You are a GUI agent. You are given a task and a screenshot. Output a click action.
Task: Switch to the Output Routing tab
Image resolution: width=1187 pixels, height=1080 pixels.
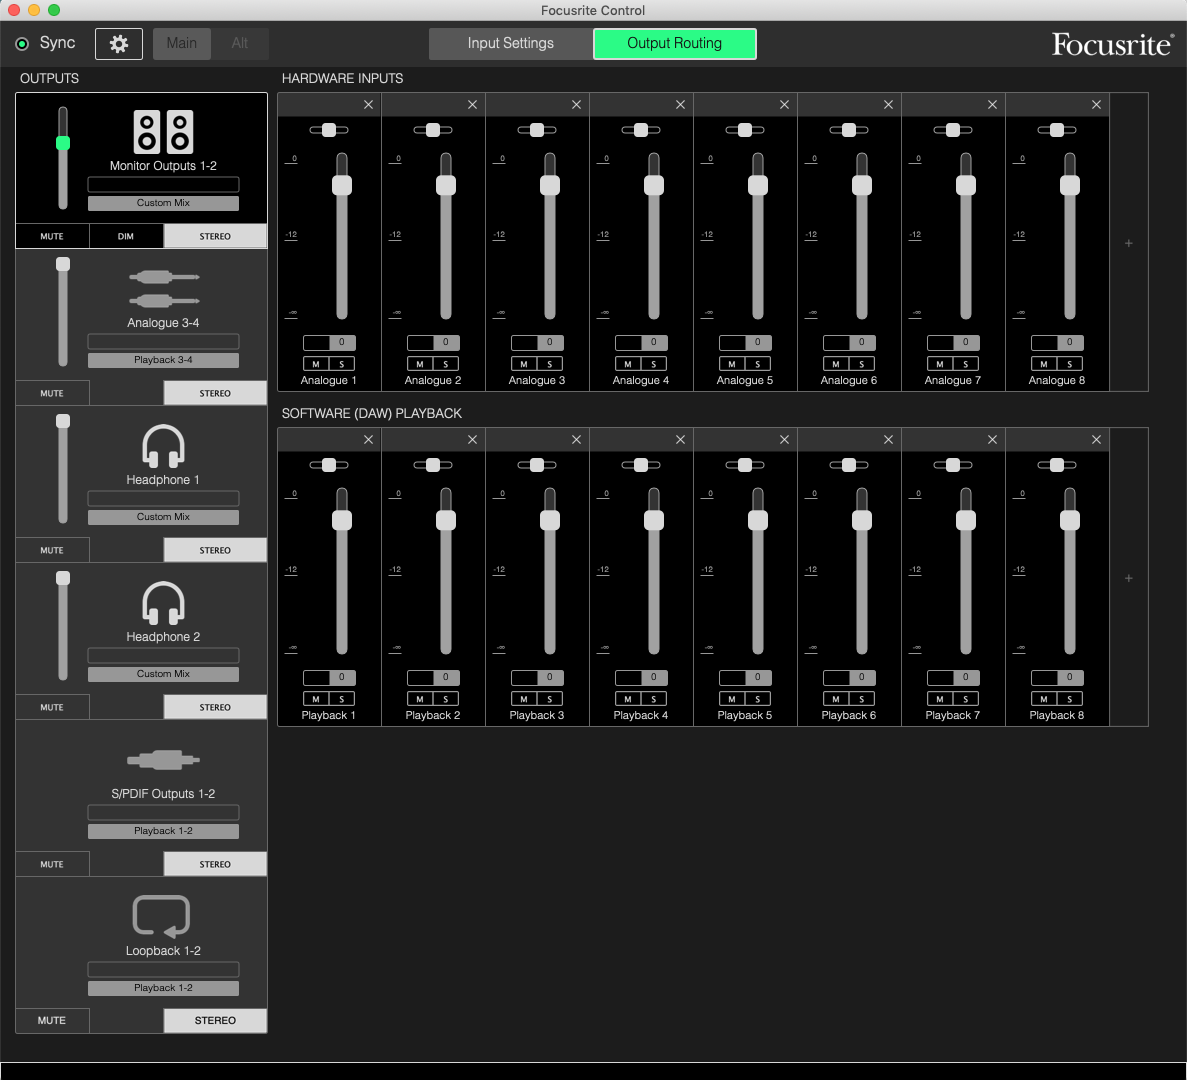click(x=675, y=43)
